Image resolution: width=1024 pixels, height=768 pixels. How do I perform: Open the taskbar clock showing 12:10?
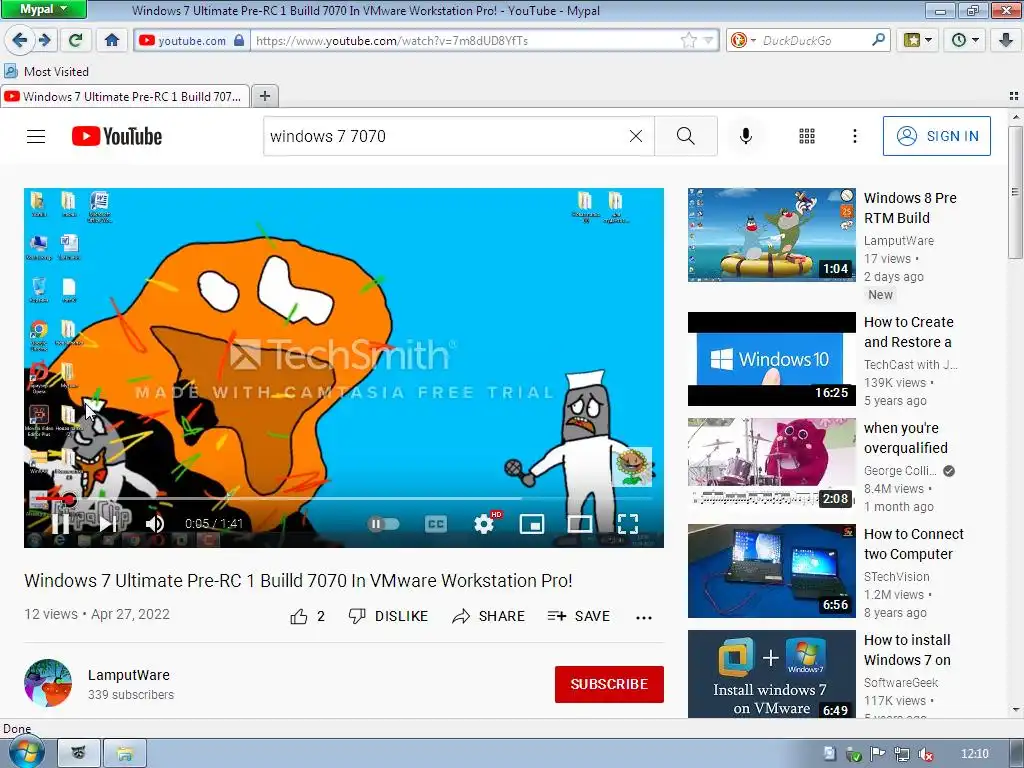(x=974, y=754)
